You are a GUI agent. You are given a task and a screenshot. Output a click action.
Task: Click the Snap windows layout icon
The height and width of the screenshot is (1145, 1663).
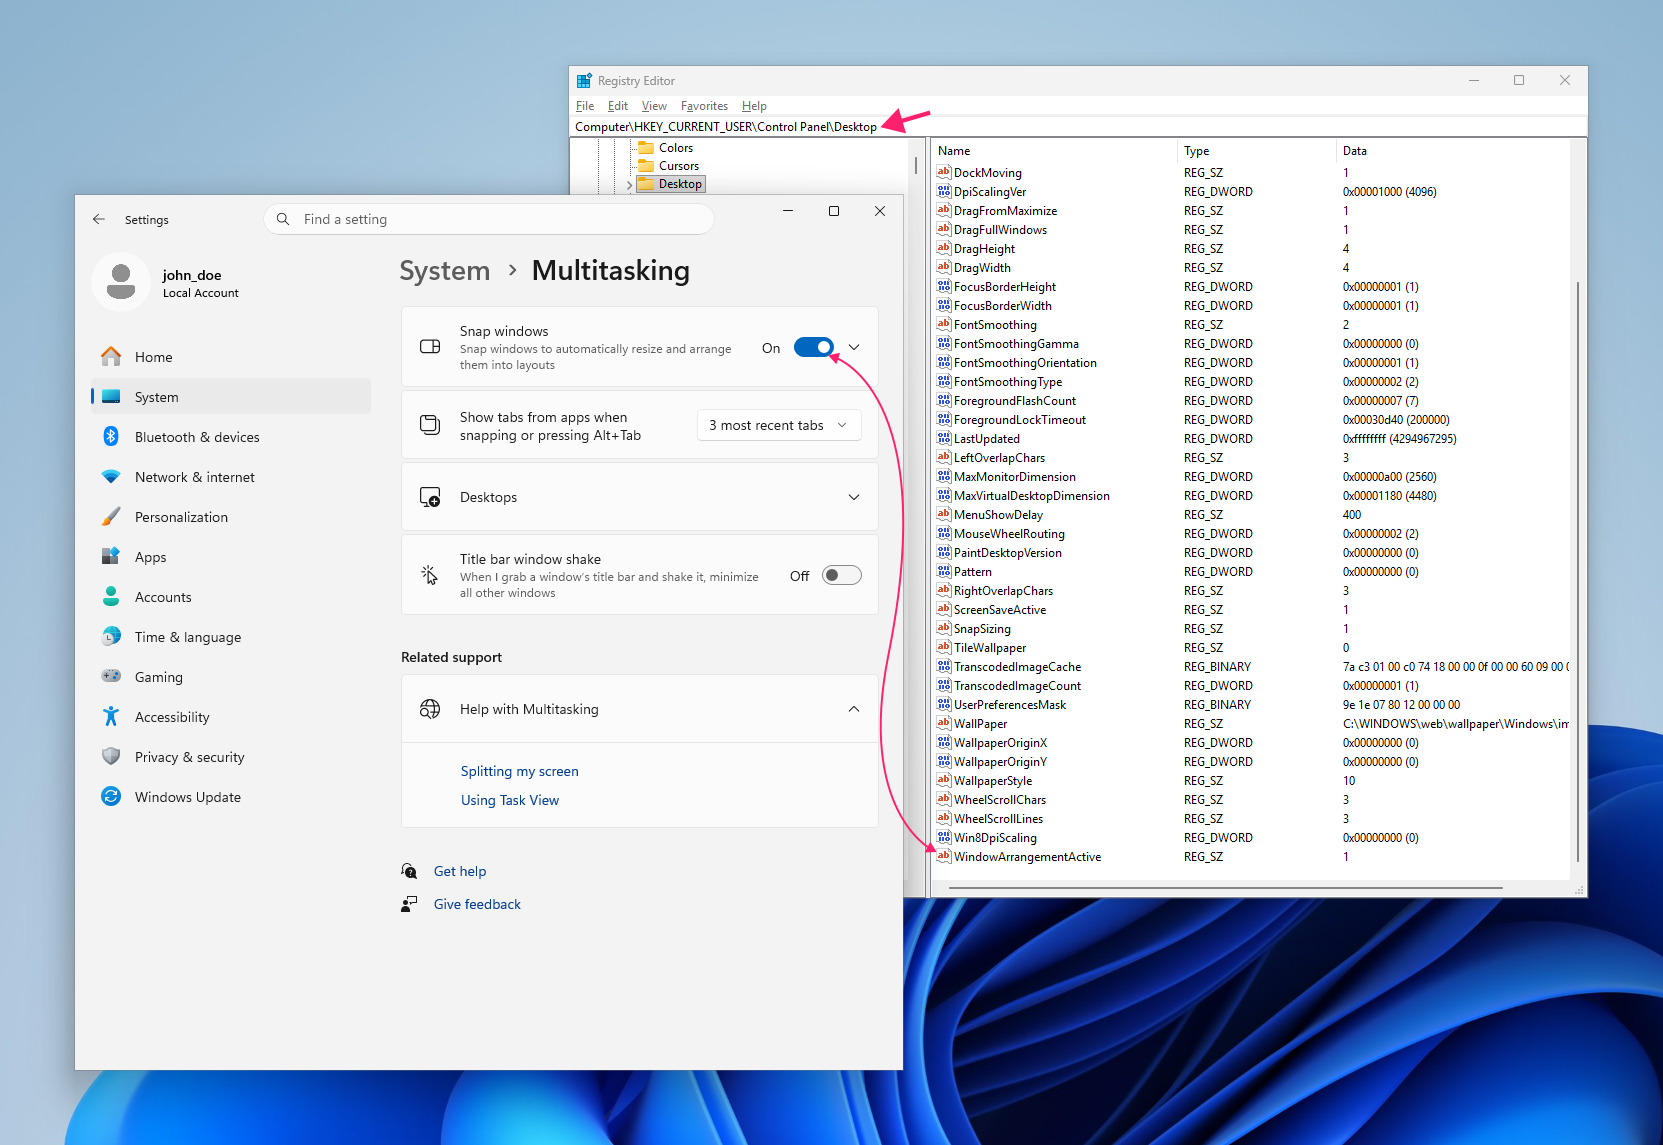point(430,347)
